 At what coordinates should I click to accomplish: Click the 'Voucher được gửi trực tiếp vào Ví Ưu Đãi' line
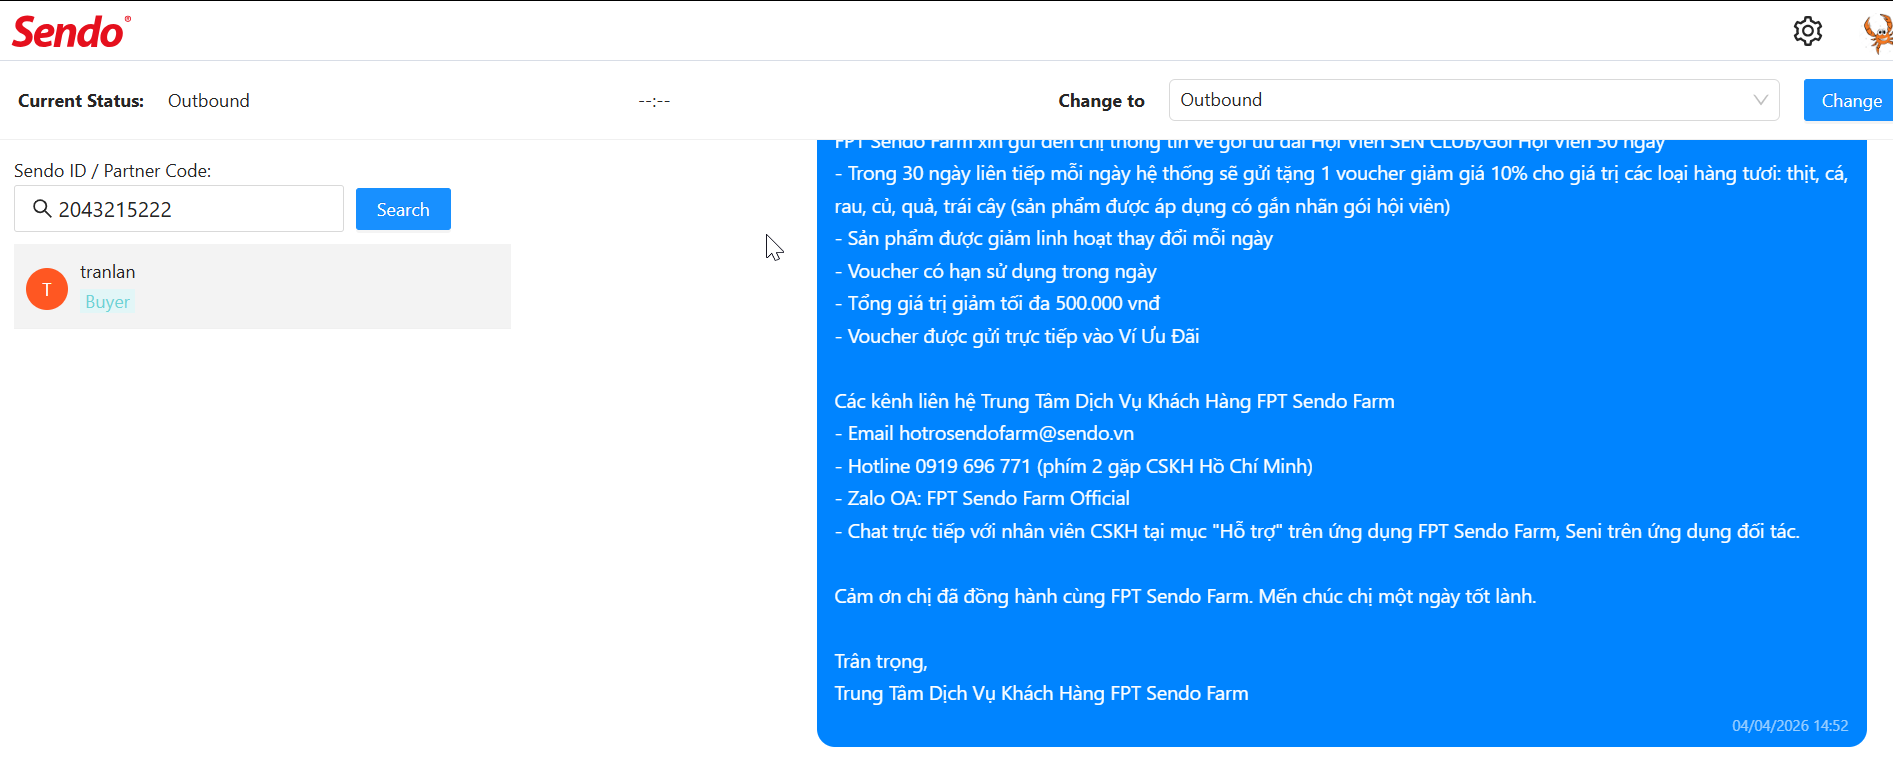pos(1017,336)
